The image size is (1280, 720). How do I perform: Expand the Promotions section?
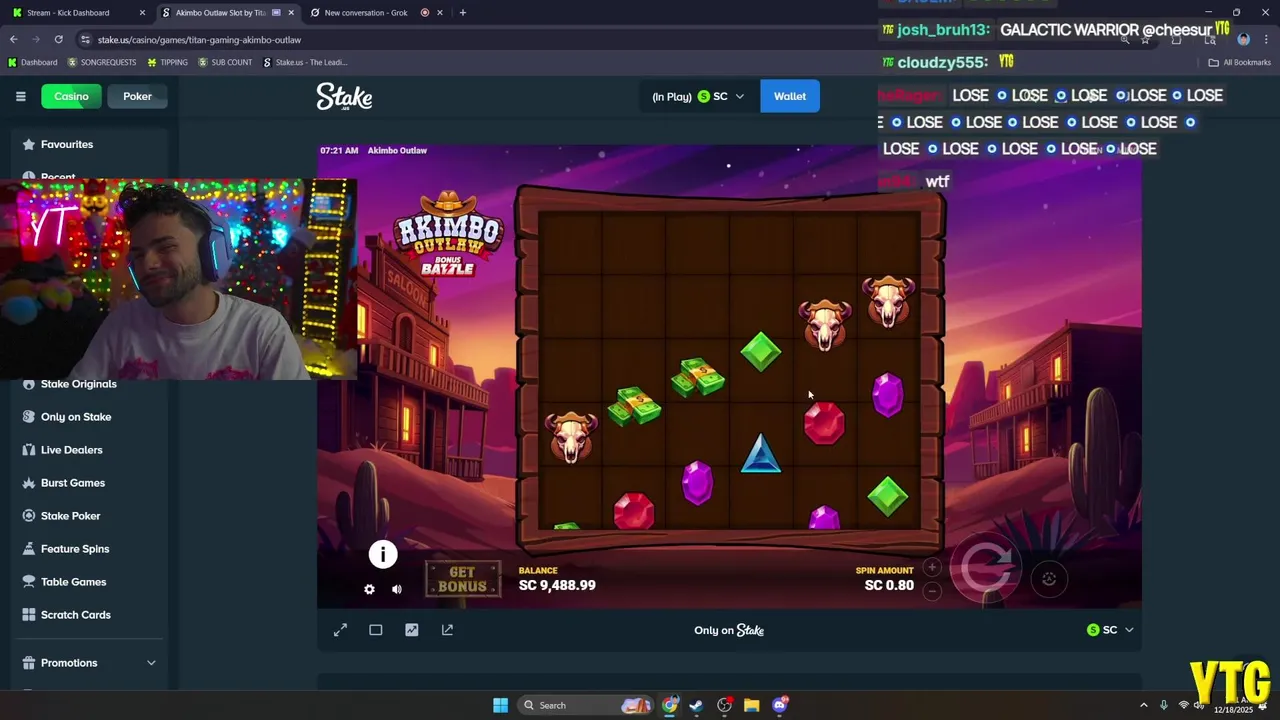point(89,663)
